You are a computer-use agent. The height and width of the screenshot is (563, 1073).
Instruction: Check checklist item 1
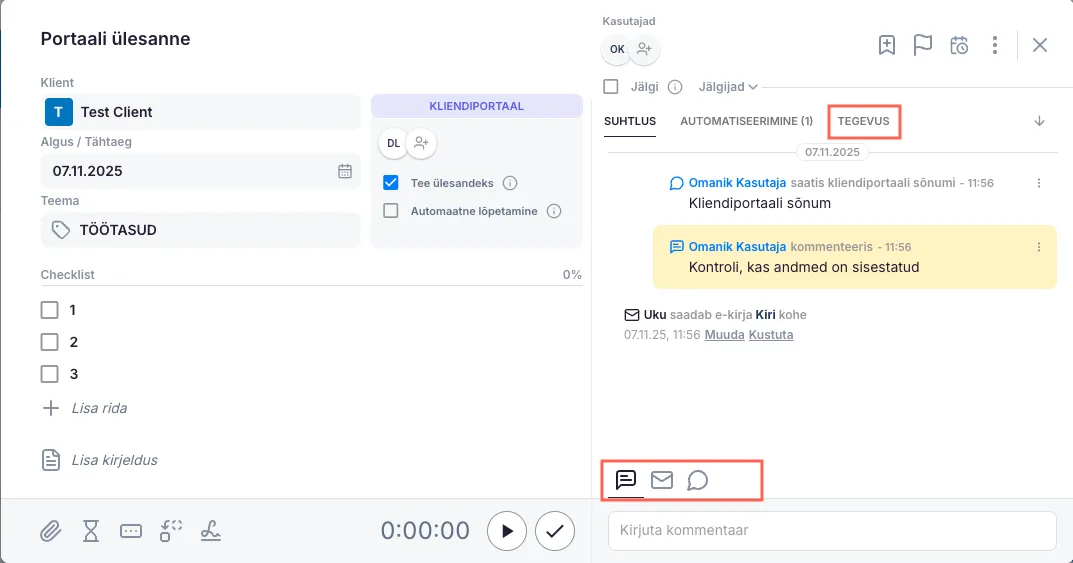[x=49, y=310]
